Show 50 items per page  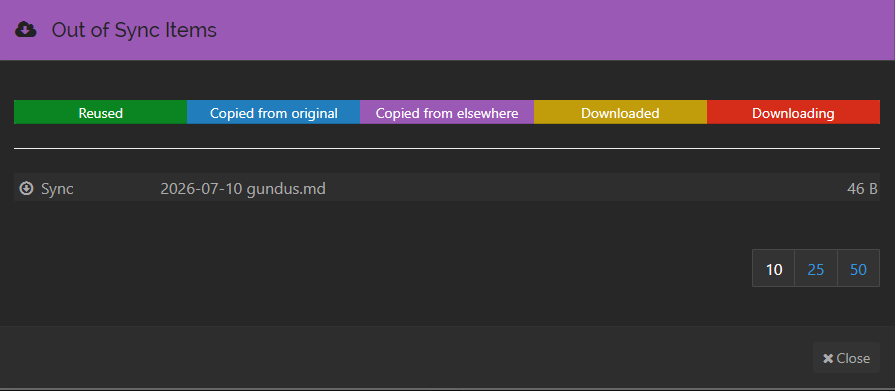point(858,268)
